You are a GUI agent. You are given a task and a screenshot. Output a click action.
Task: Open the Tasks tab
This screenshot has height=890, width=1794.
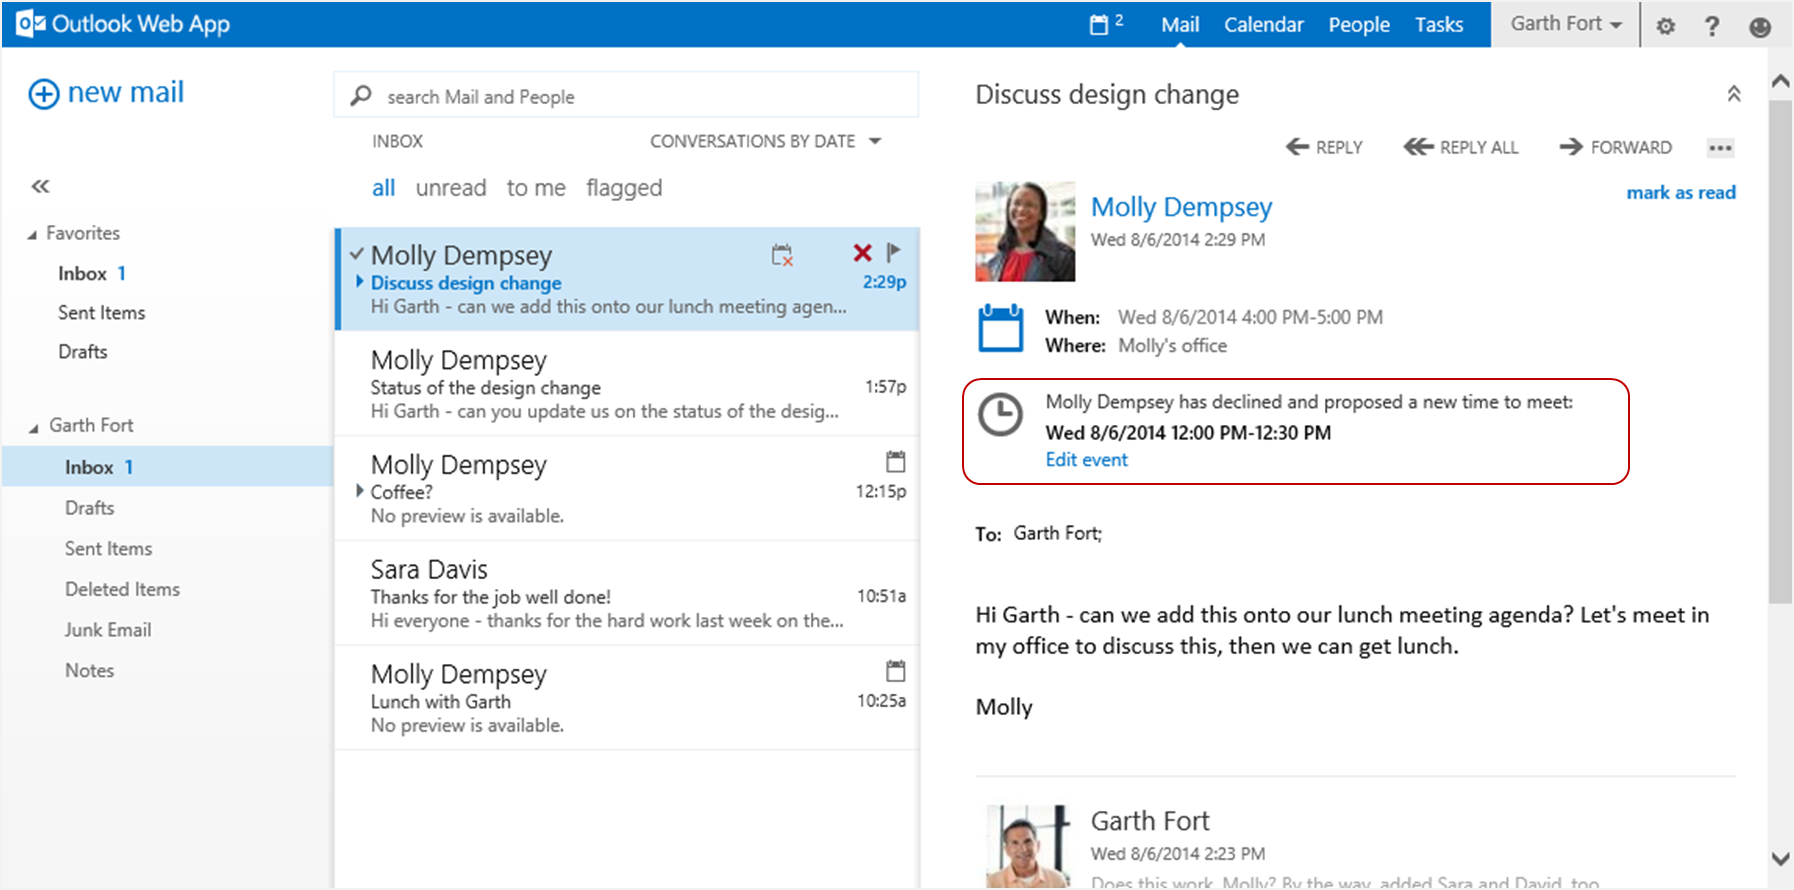pos(1439,24)
